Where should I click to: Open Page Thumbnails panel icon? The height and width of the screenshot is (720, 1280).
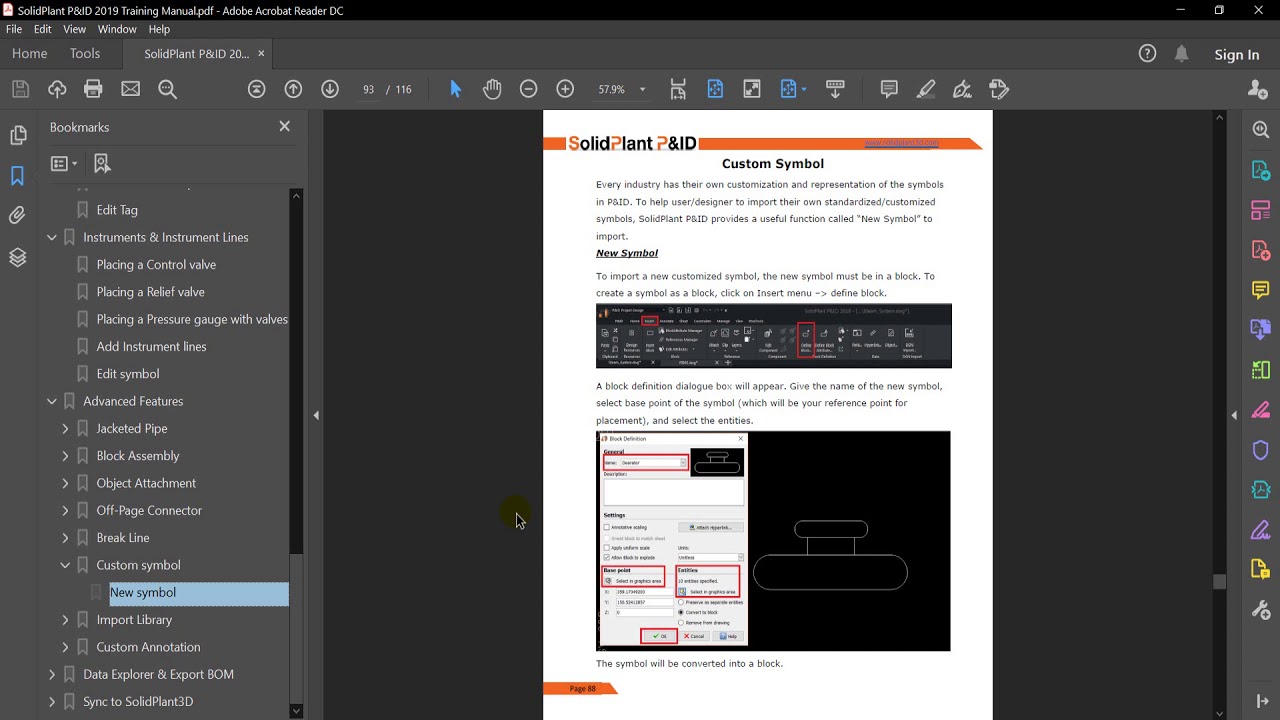click(x=17, y=135)
